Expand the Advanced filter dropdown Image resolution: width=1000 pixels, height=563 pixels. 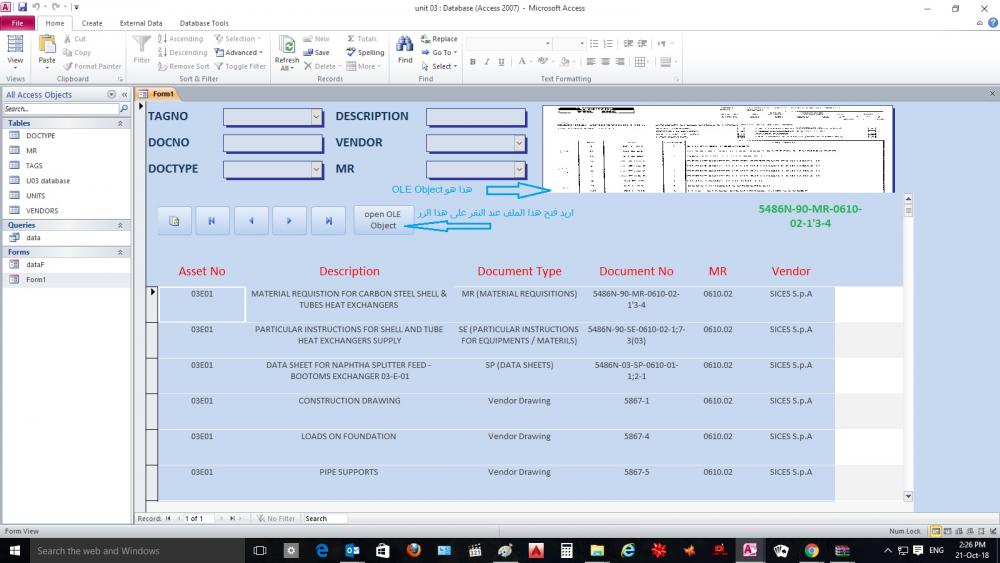[240, 52]
